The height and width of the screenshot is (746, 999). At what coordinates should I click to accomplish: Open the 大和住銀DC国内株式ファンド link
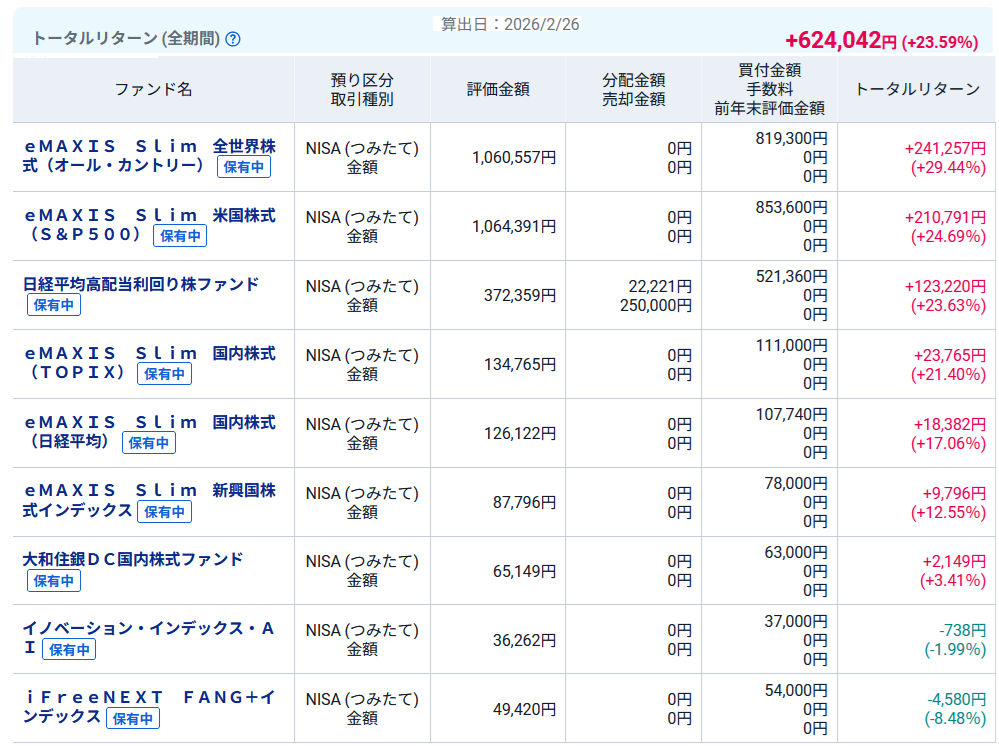click(133, 559)
